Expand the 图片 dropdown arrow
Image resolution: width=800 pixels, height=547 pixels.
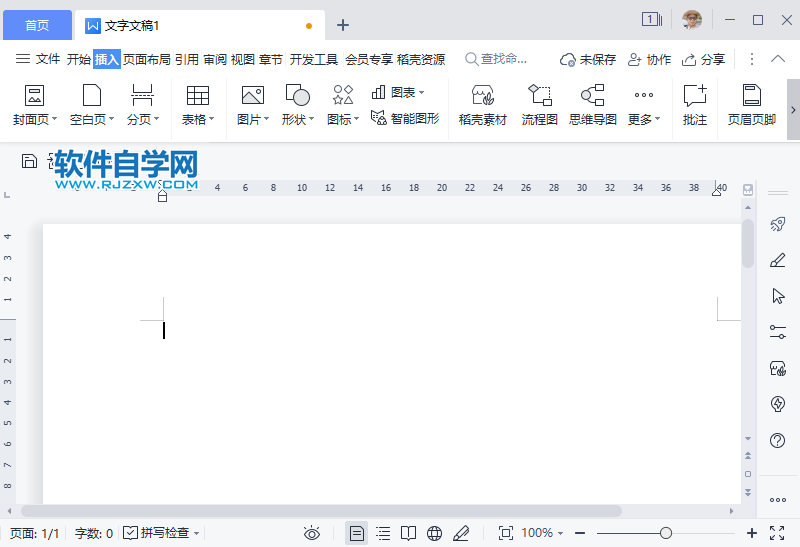point(266,119)
